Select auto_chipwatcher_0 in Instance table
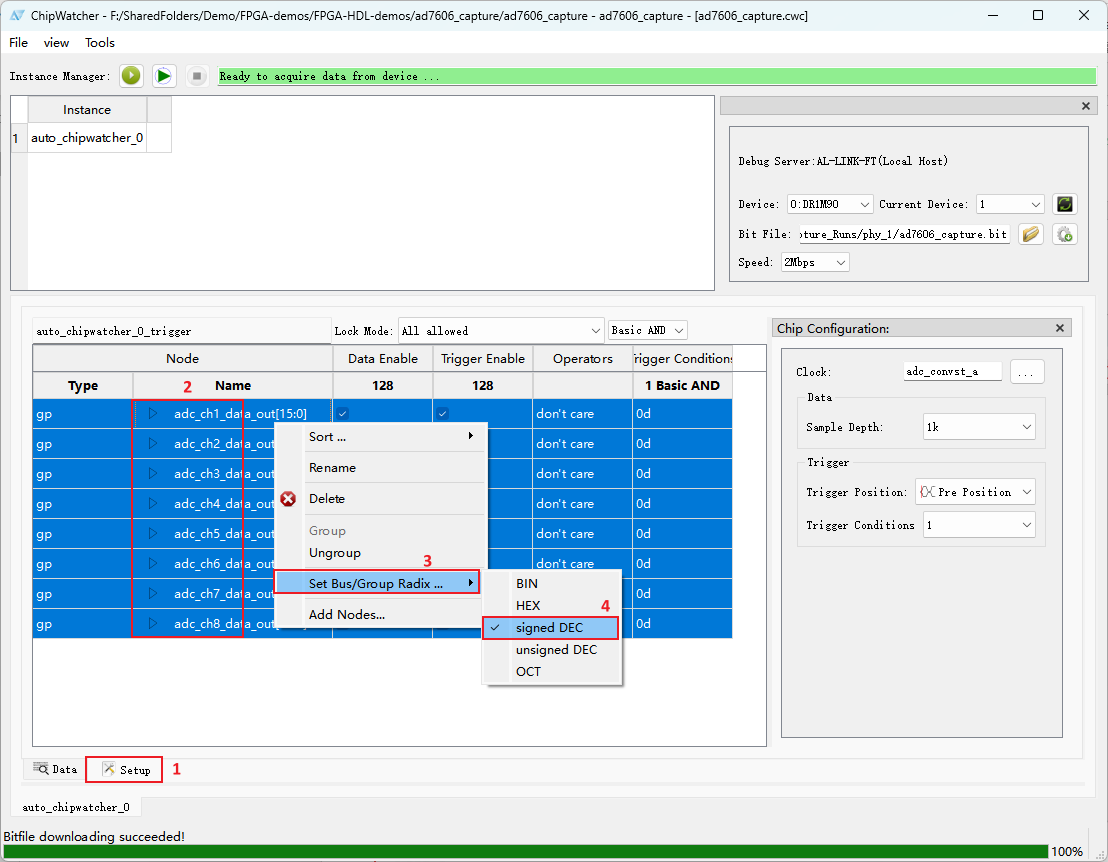Screen dimensions: 1108x862 (x=87, y=138)
